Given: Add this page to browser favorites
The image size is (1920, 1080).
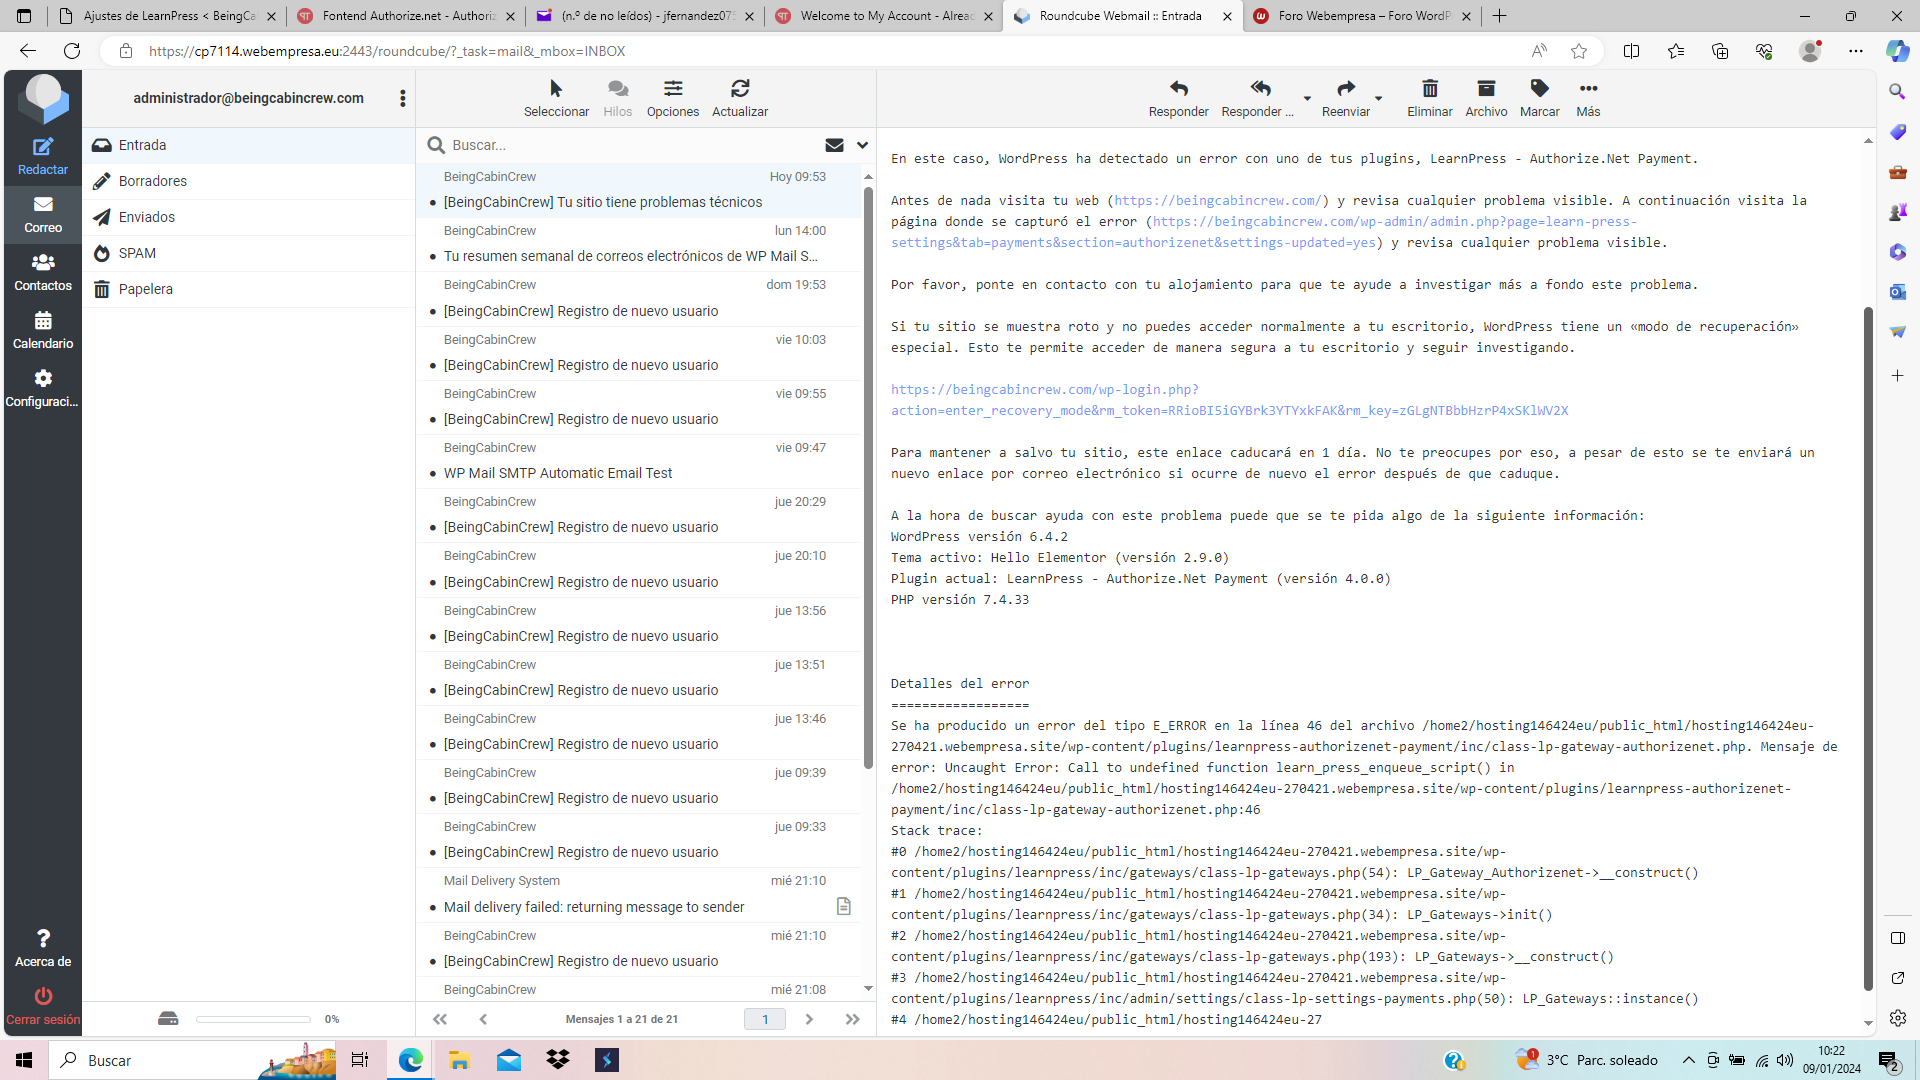Looking at the screenshot, I should pos(1579,51).
